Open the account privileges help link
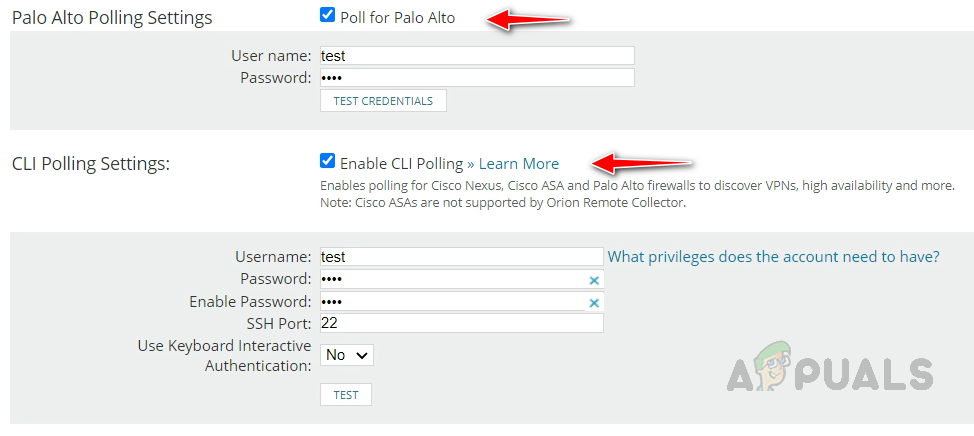Image resolution: width=974 pixels, height=436 pixels. click(773, 257)
